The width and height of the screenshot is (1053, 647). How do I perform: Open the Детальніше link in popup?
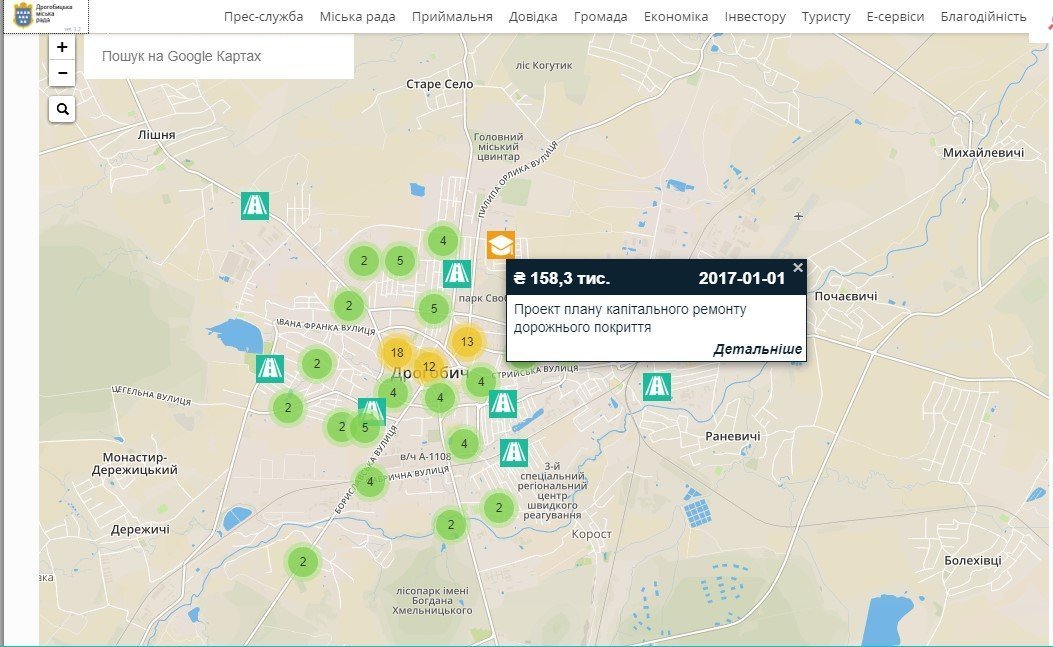click(757, 349)
